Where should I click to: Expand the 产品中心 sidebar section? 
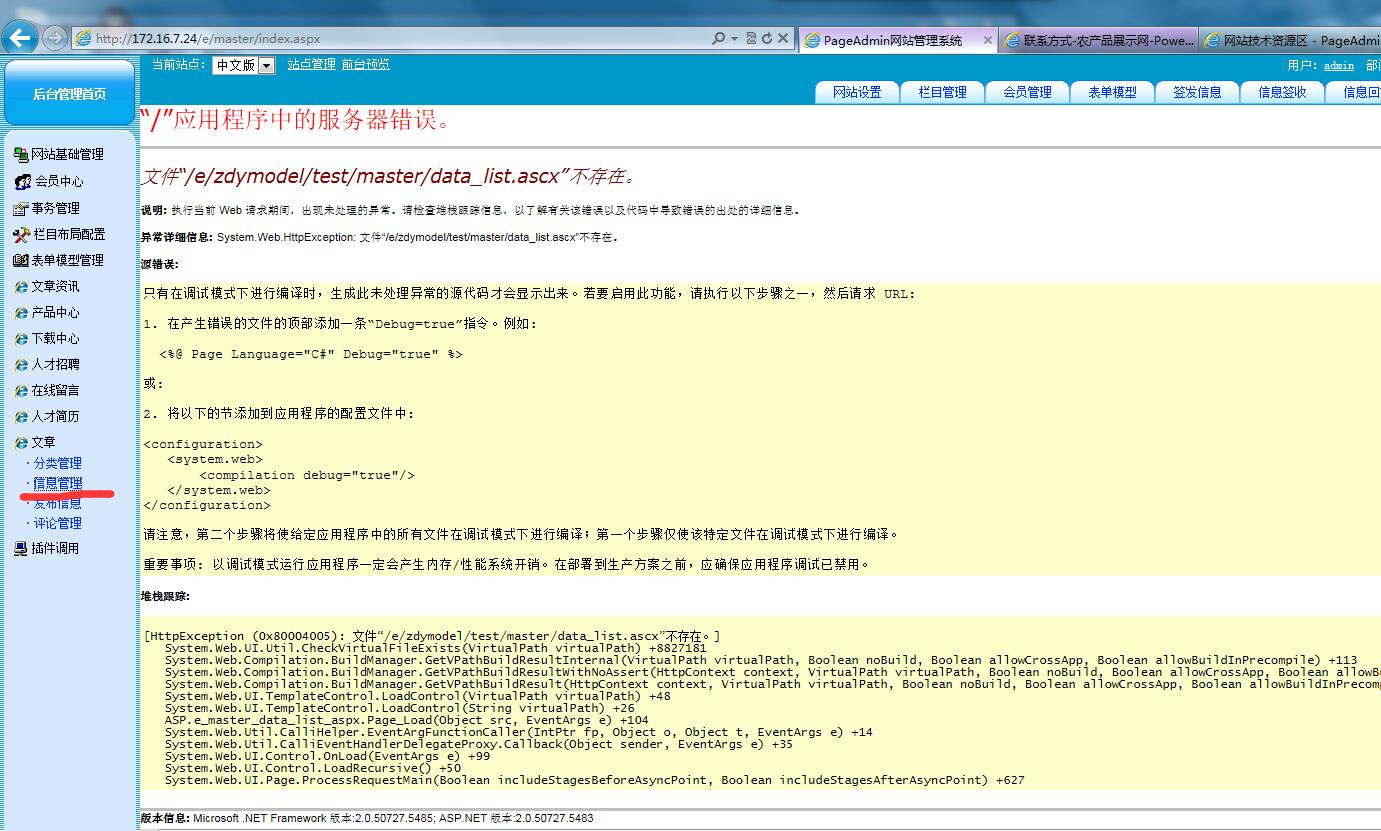pyautogui.click(x=54, y=312)
